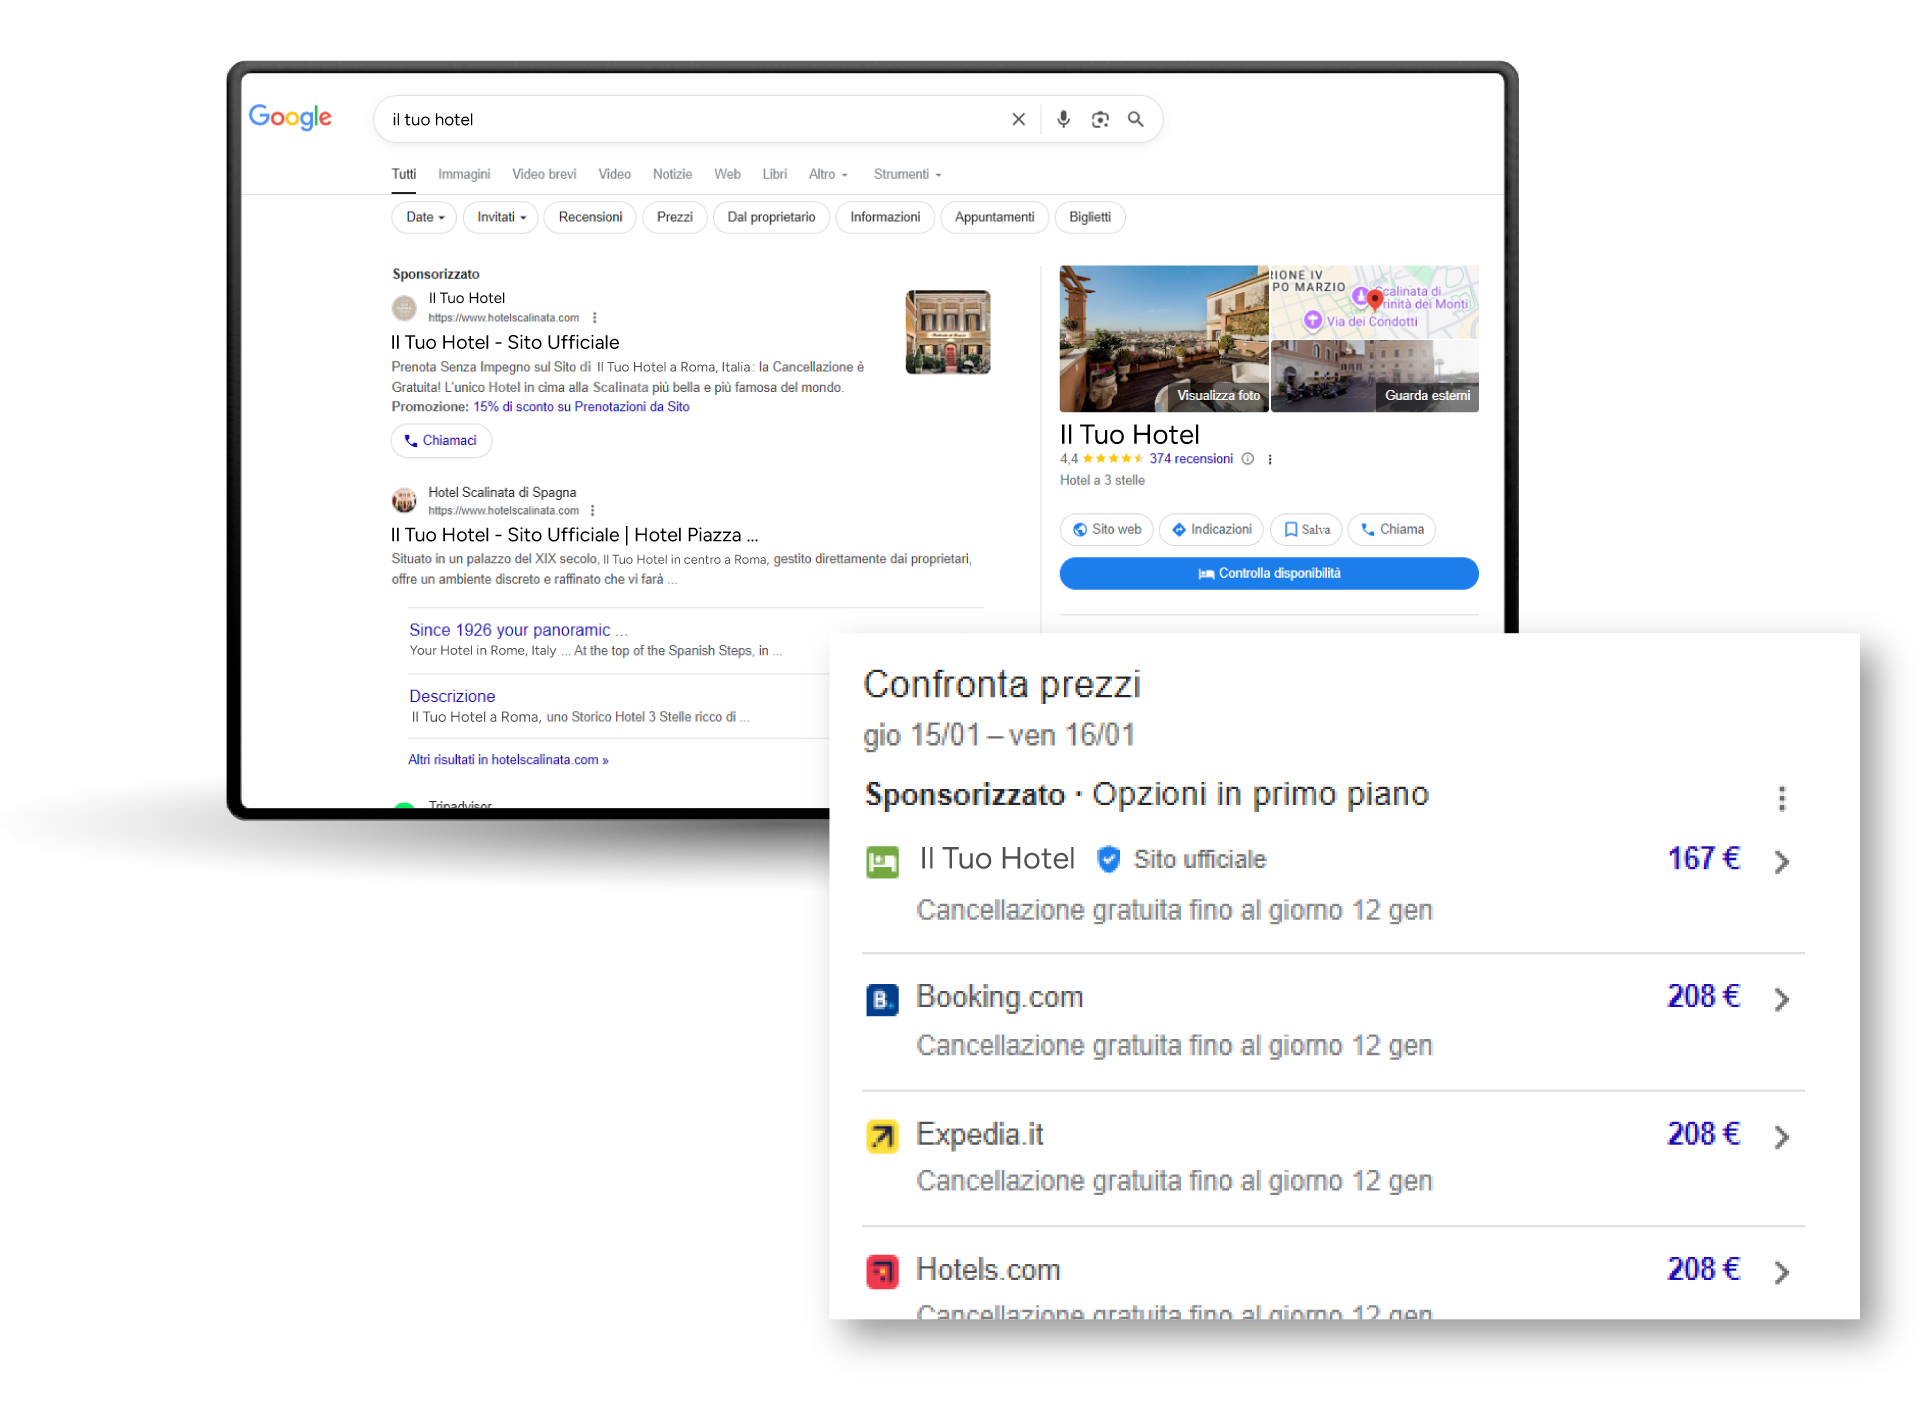Image resolution: width=1920 pixels, height=1420 pixels.
Task: Open the Strumenti tools dropdown
Action: (906, 174)
